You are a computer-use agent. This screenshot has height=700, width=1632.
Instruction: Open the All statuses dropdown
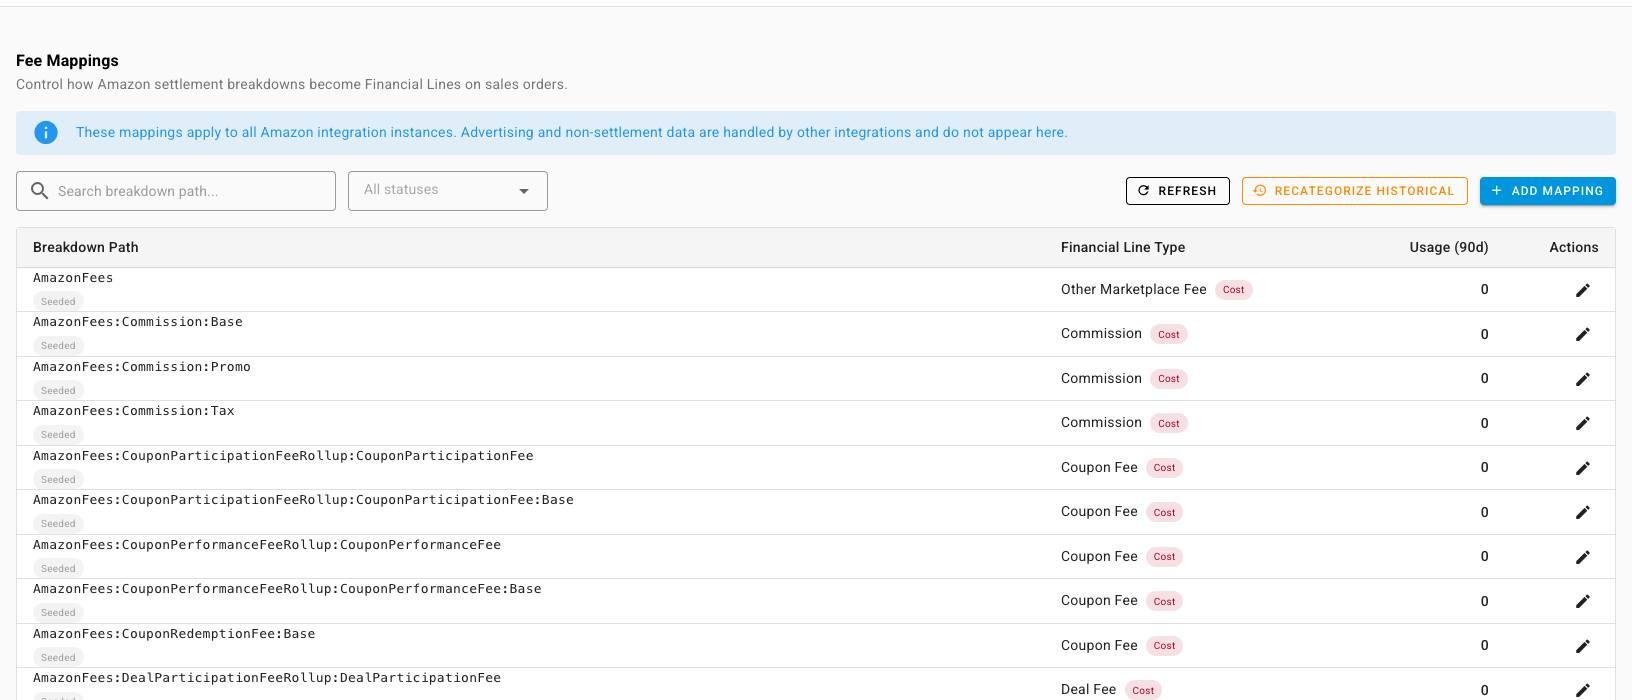tap(448, 191)
